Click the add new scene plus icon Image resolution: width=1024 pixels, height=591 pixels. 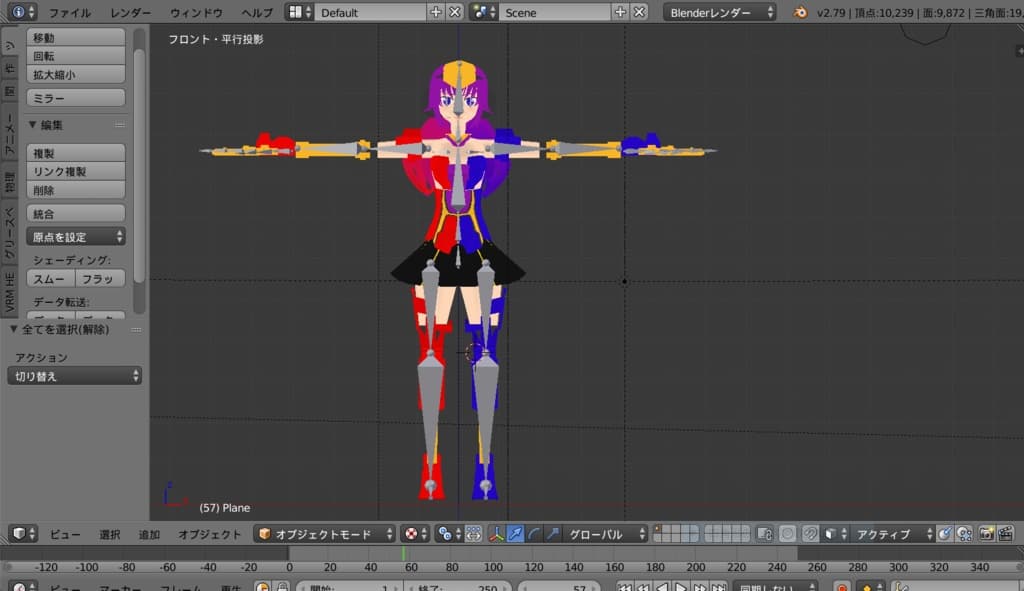tap(620, 13)
